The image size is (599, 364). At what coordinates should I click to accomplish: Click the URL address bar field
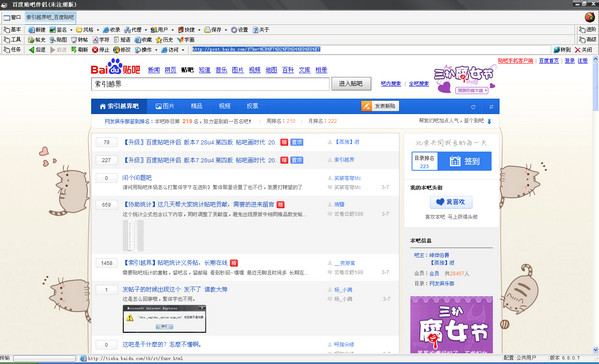[371, 49]
